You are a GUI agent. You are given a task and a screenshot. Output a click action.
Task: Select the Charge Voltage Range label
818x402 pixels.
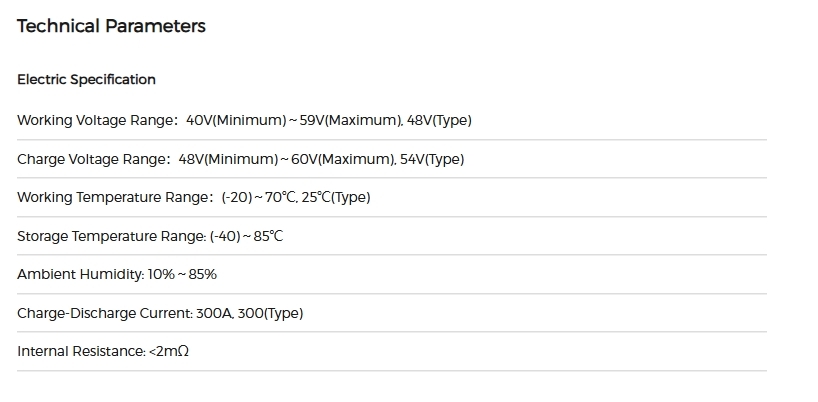click(x=93, y=159)
